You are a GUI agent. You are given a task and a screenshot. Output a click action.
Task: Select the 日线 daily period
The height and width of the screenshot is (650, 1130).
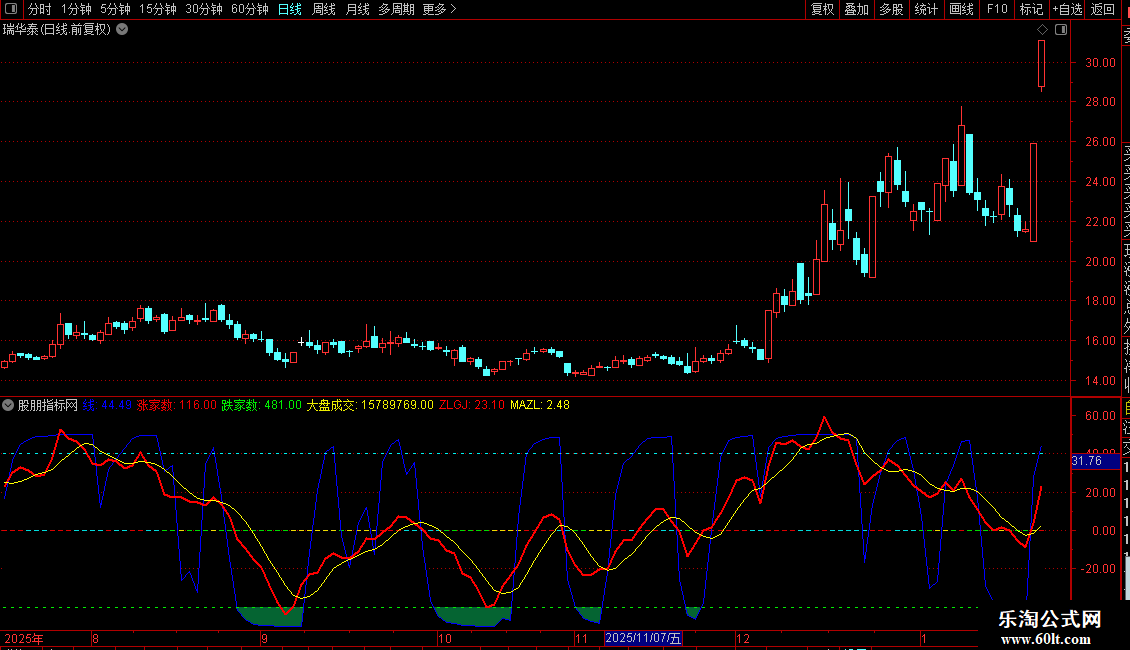click(x=290, y=9)
